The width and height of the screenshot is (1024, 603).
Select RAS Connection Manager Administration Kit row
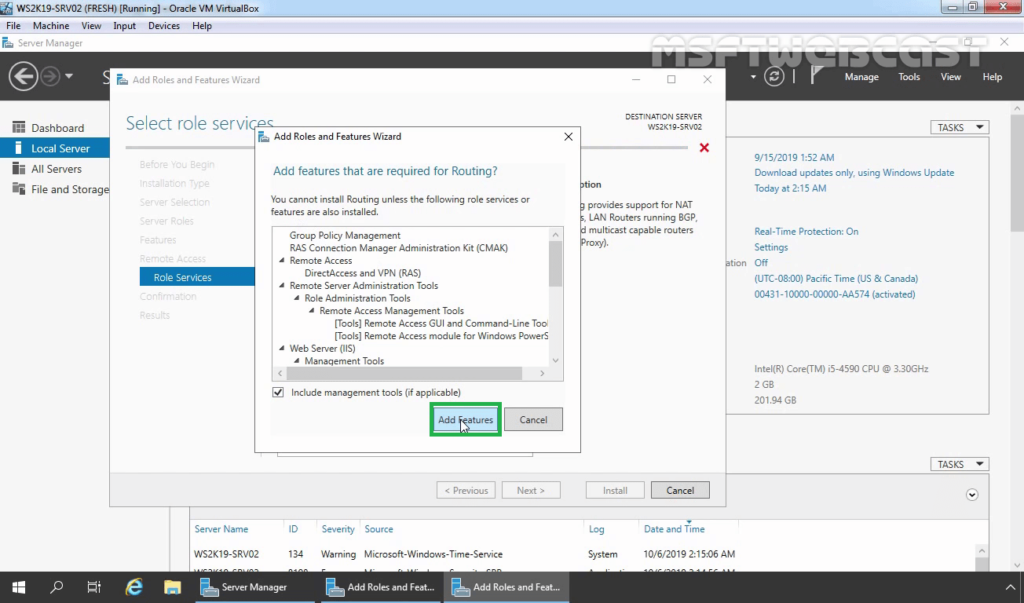click(398, 248)
